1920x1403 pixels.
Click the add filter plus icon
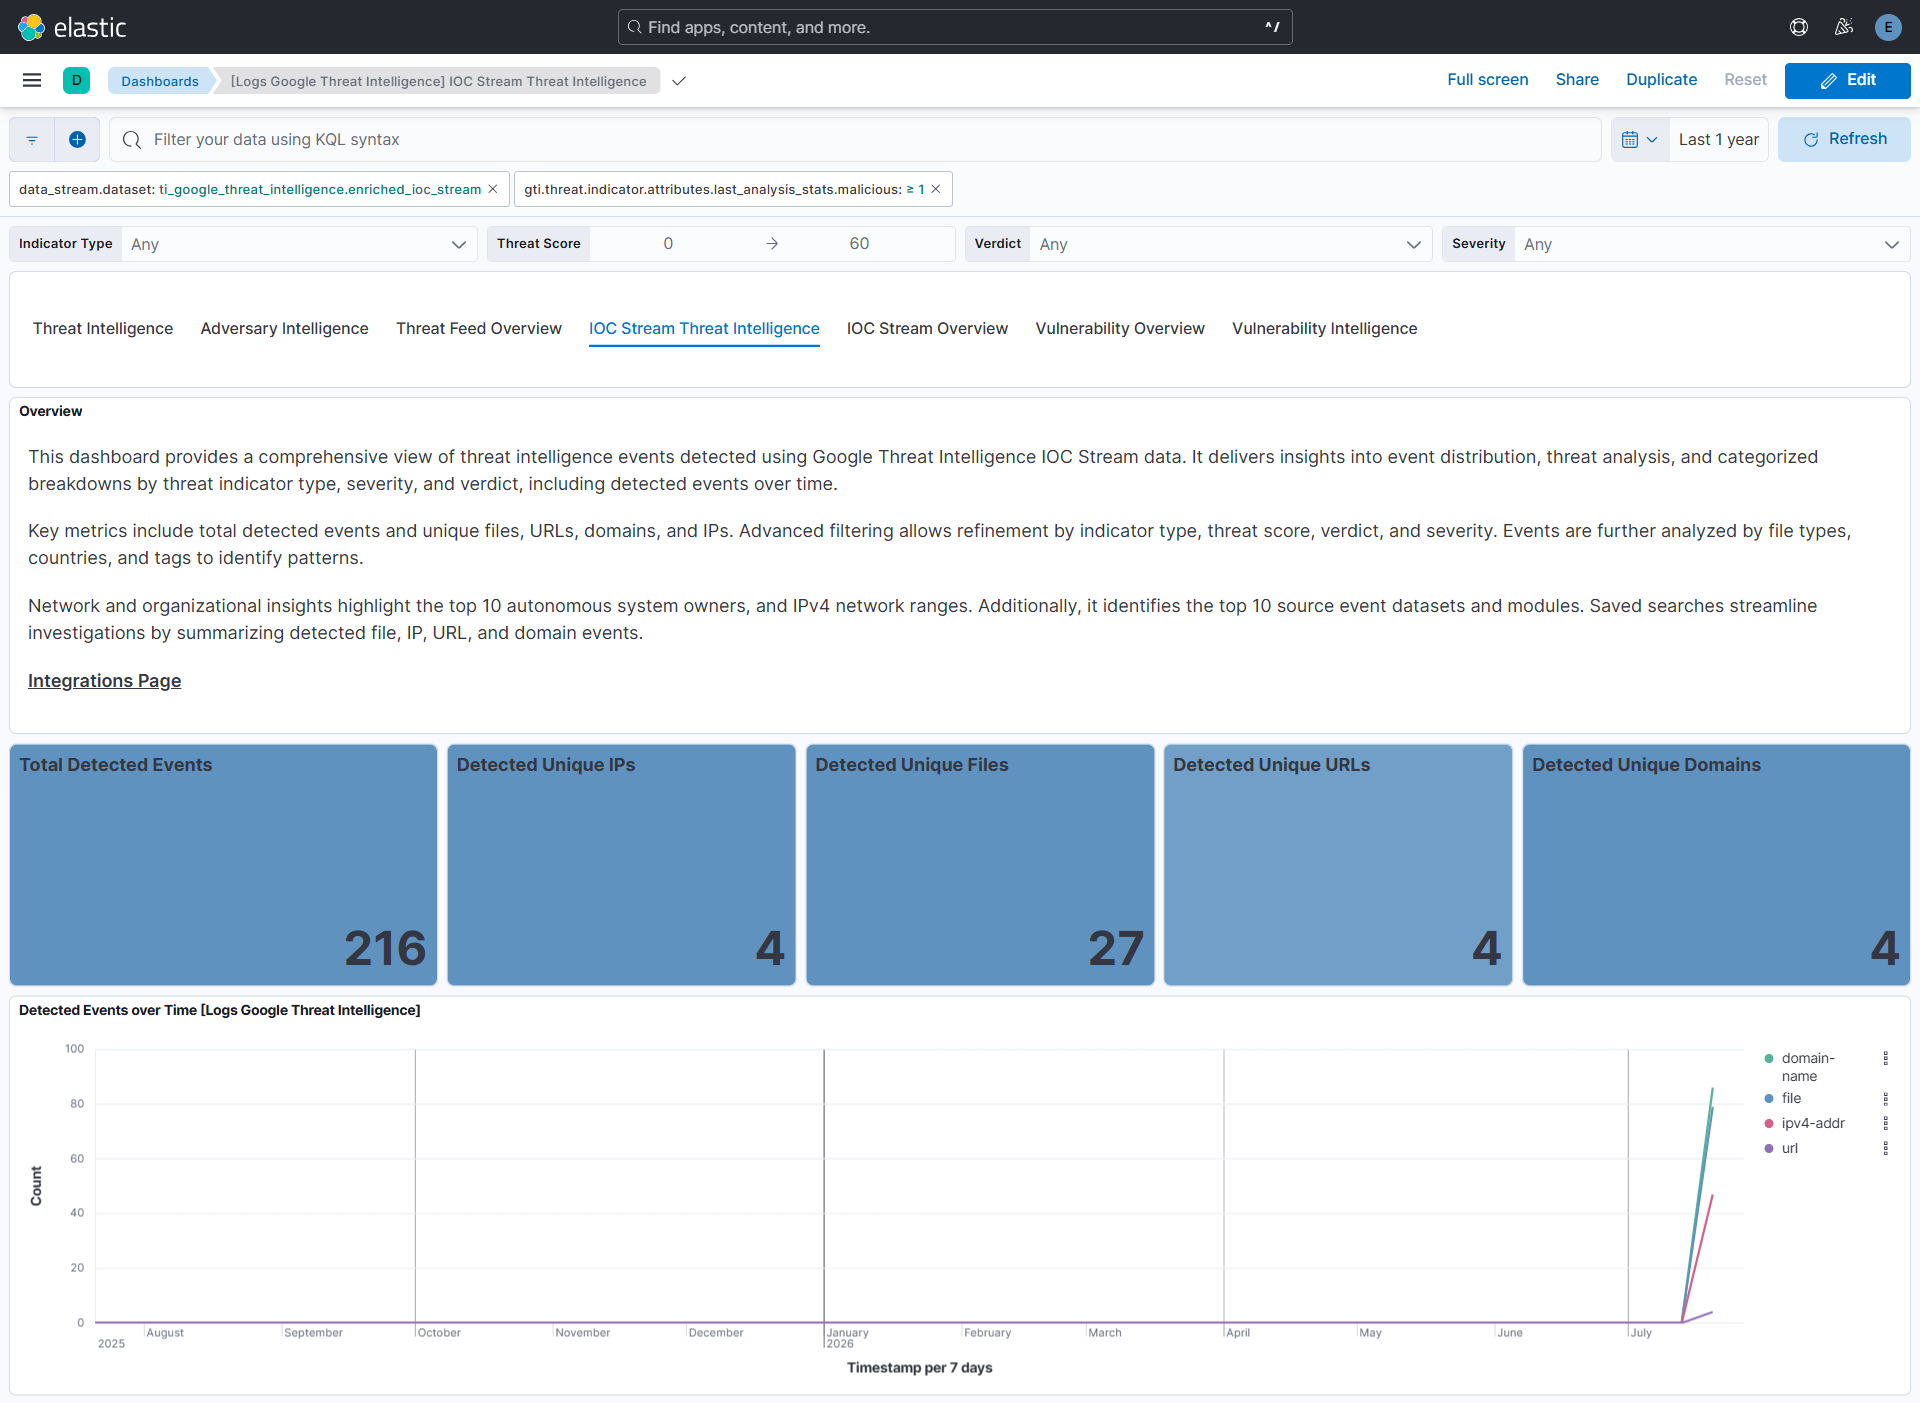pyautogui.click(x=77, y=140)
